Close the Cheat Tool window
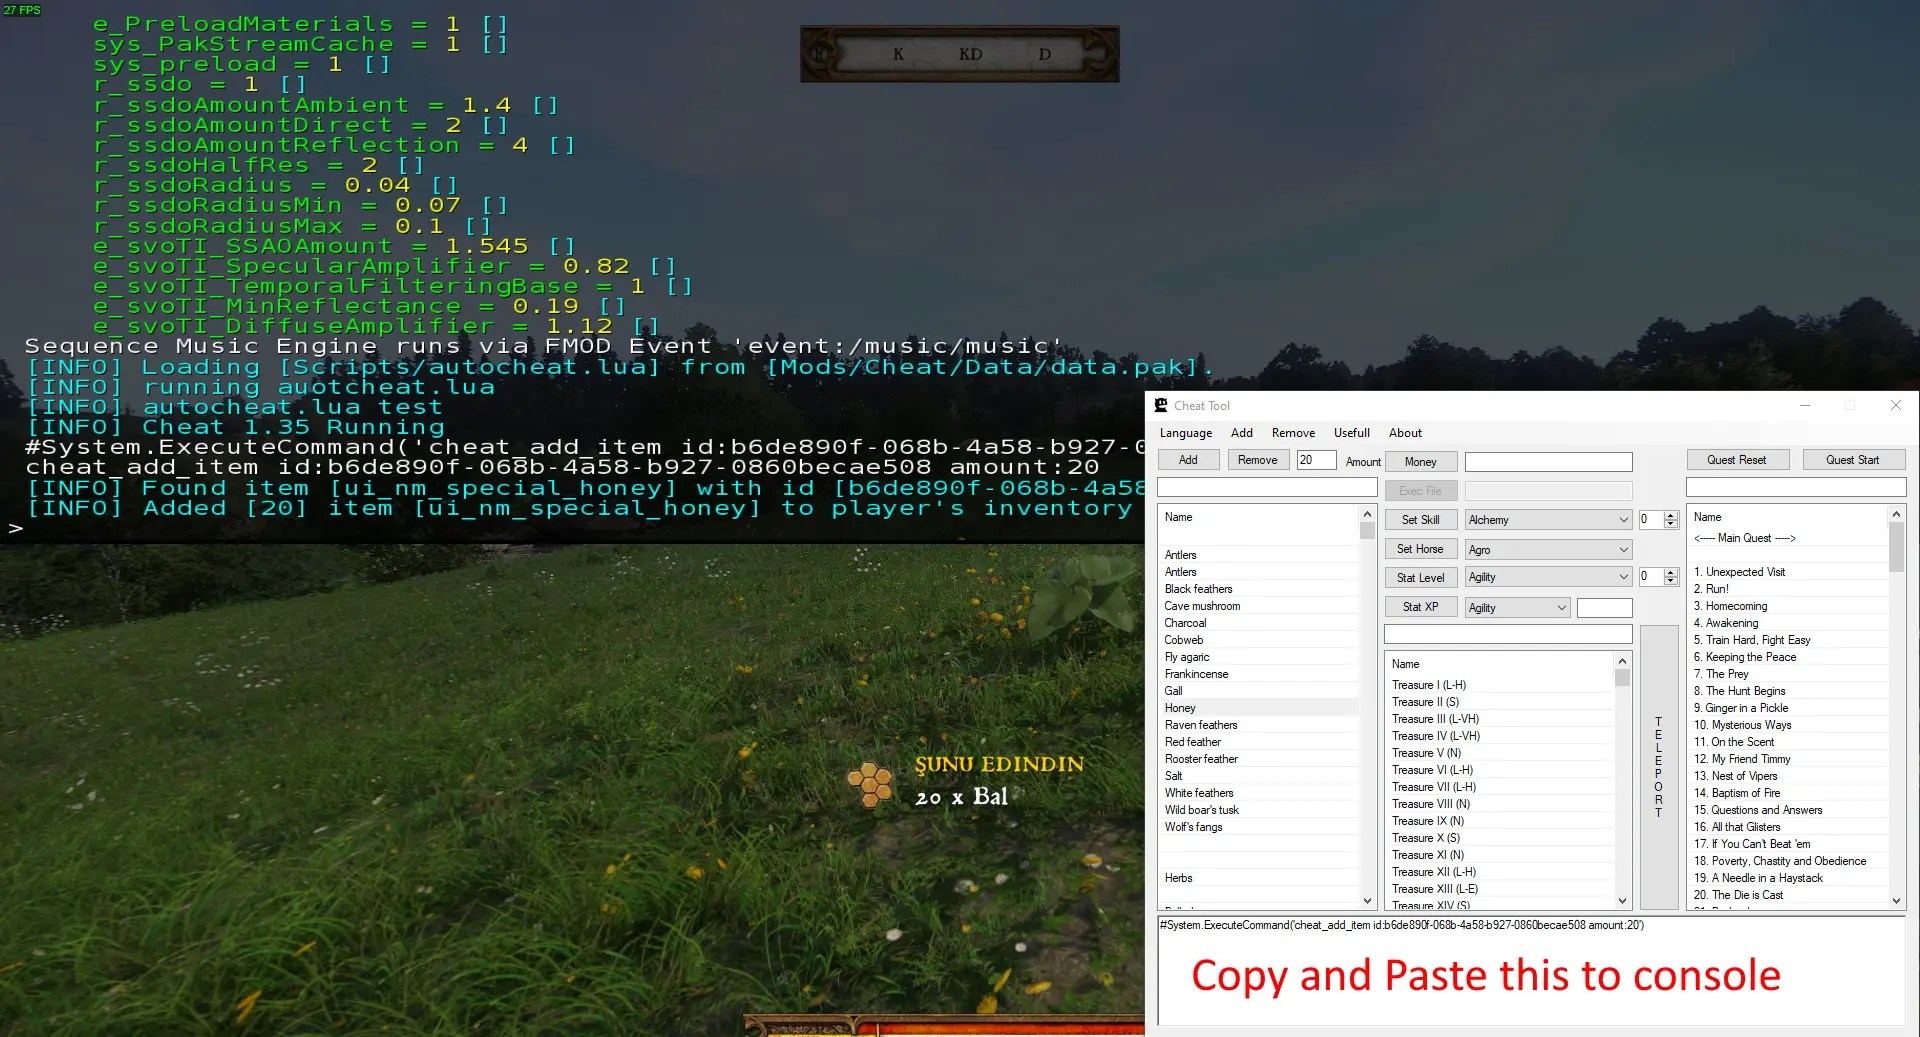Viewport: 1920px width, 1037px height. click(x=1895, y=405)
